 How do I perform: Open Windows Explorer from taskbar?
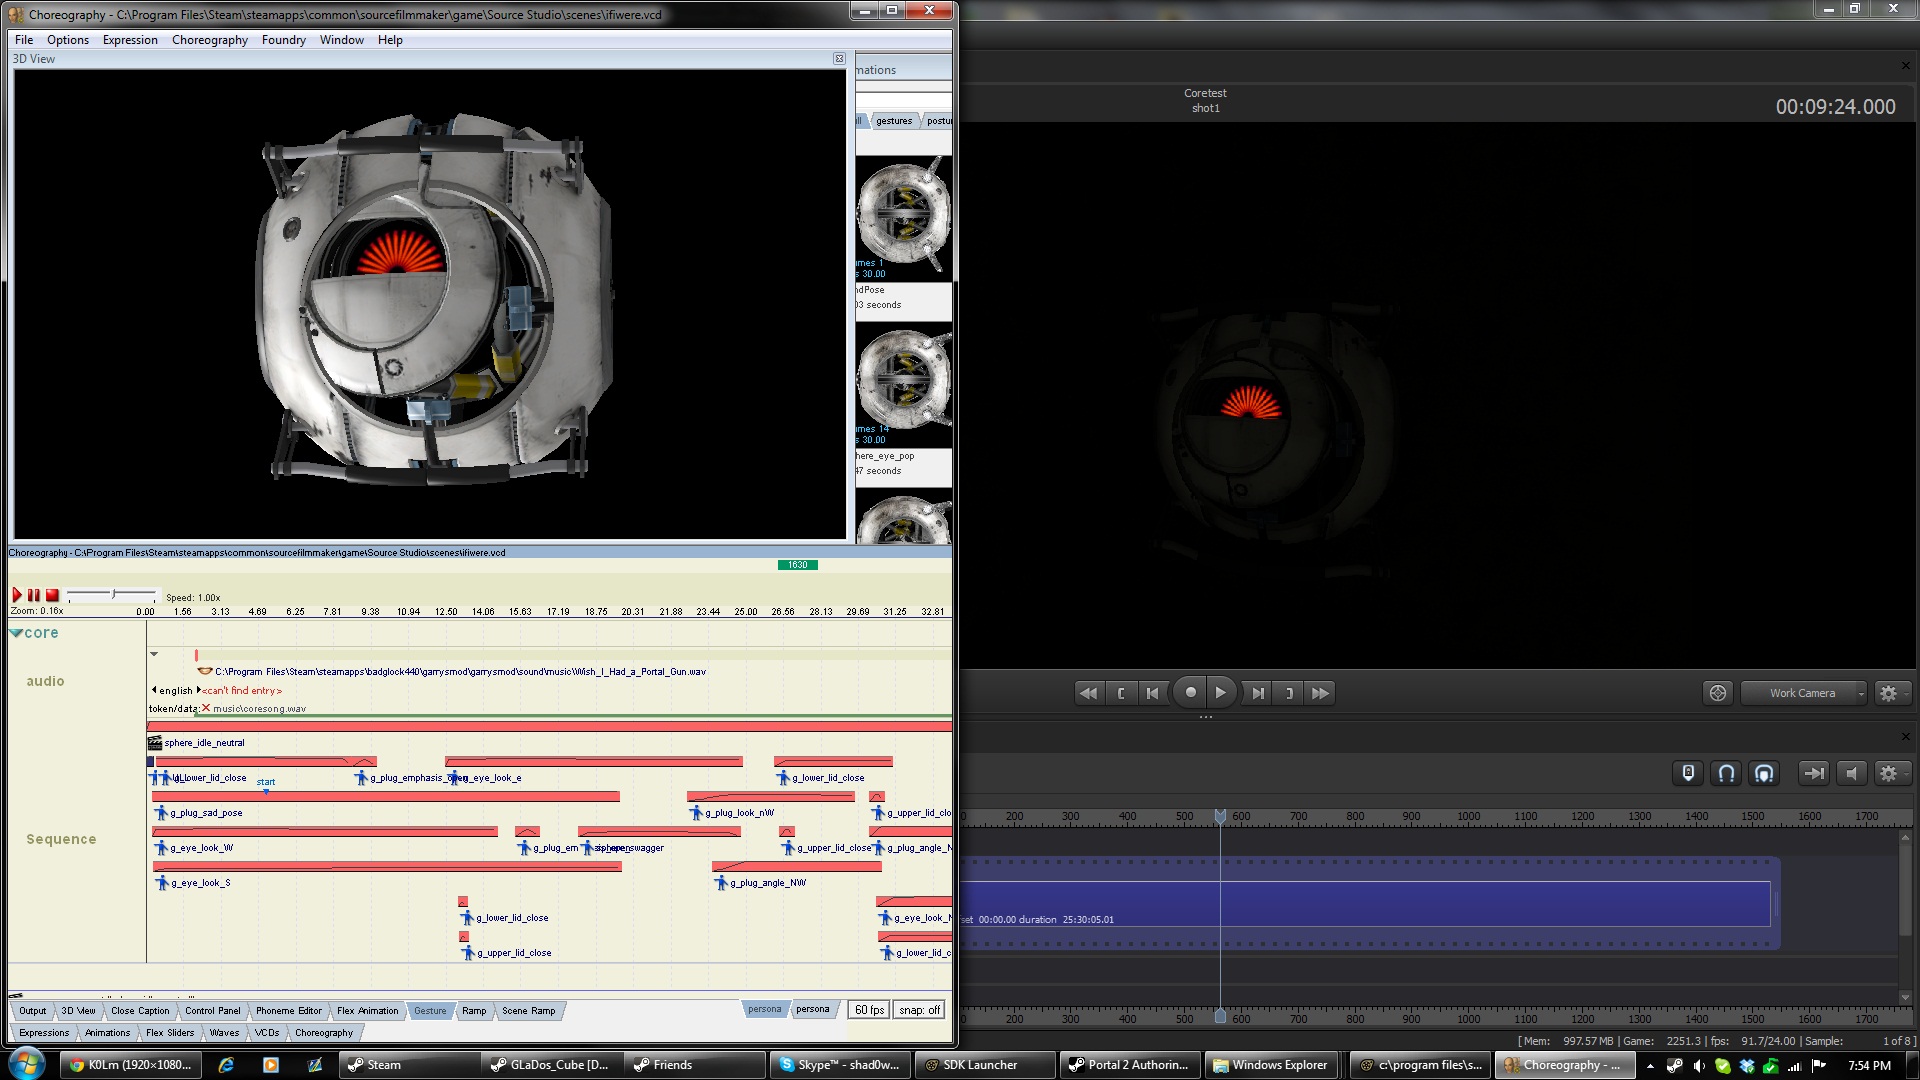(x=1270, y=1065)
